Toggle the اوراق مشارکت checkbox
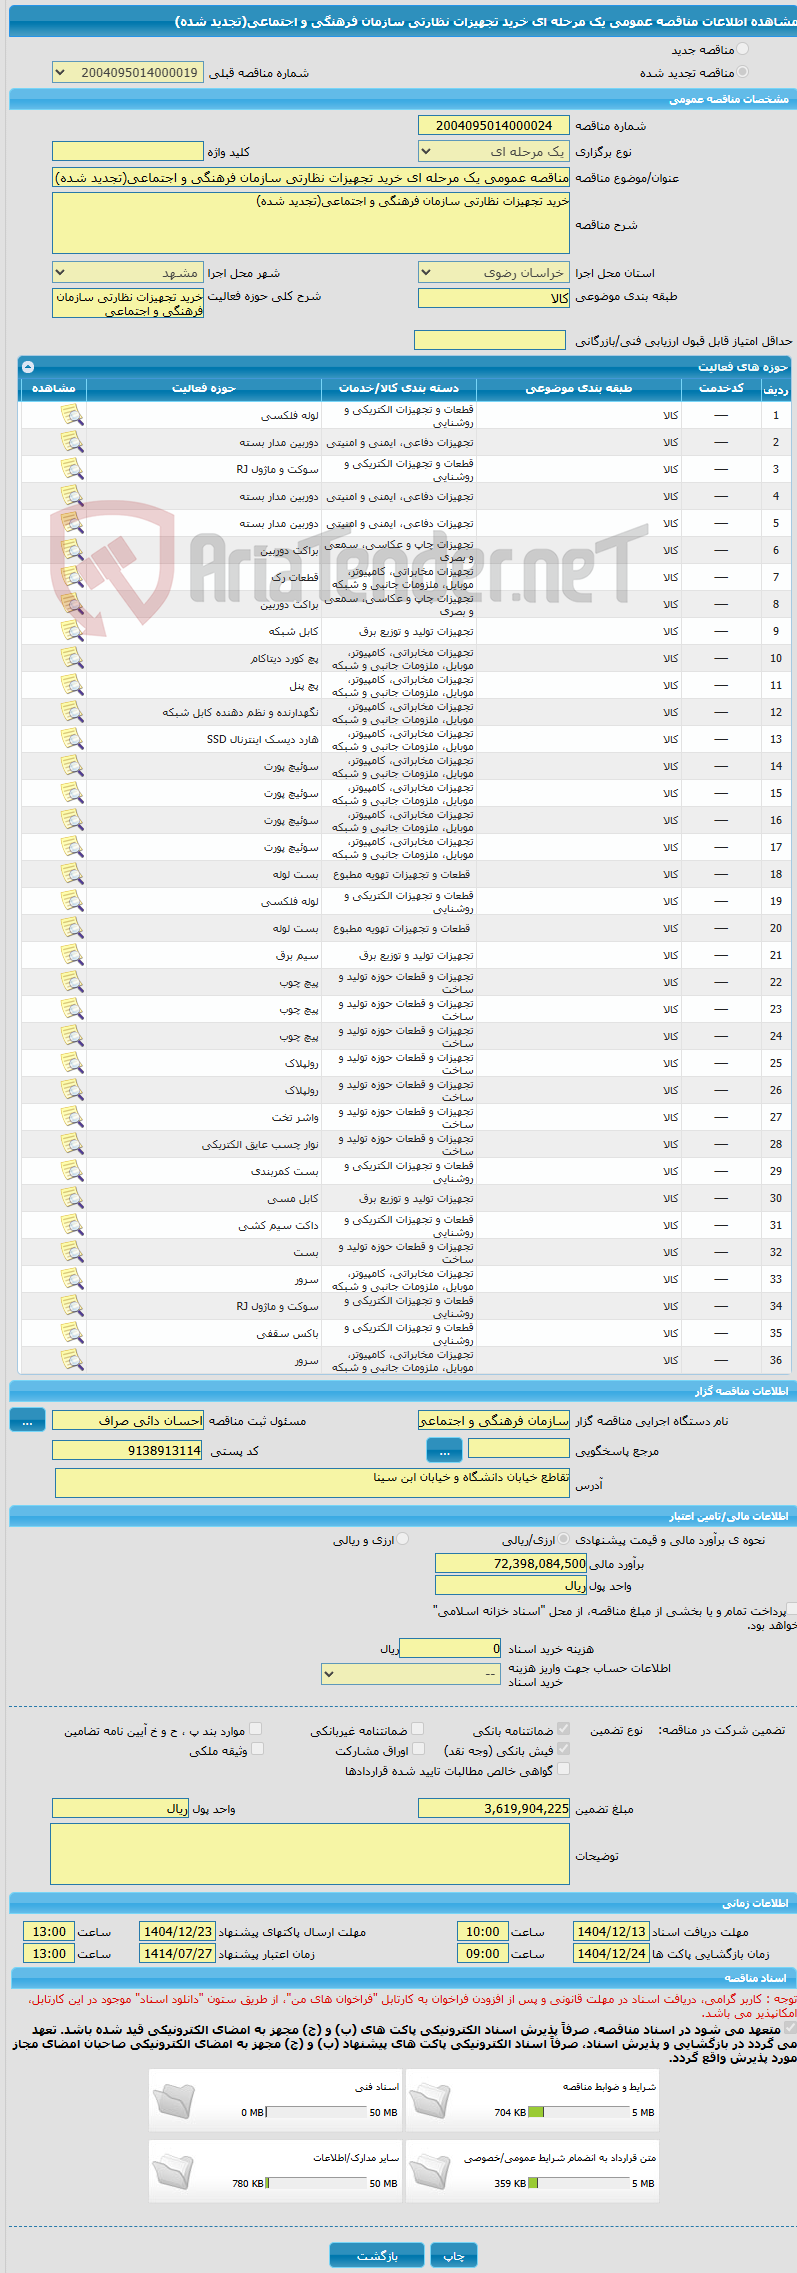797x2273 pixels. click(x=419, y=1749)
